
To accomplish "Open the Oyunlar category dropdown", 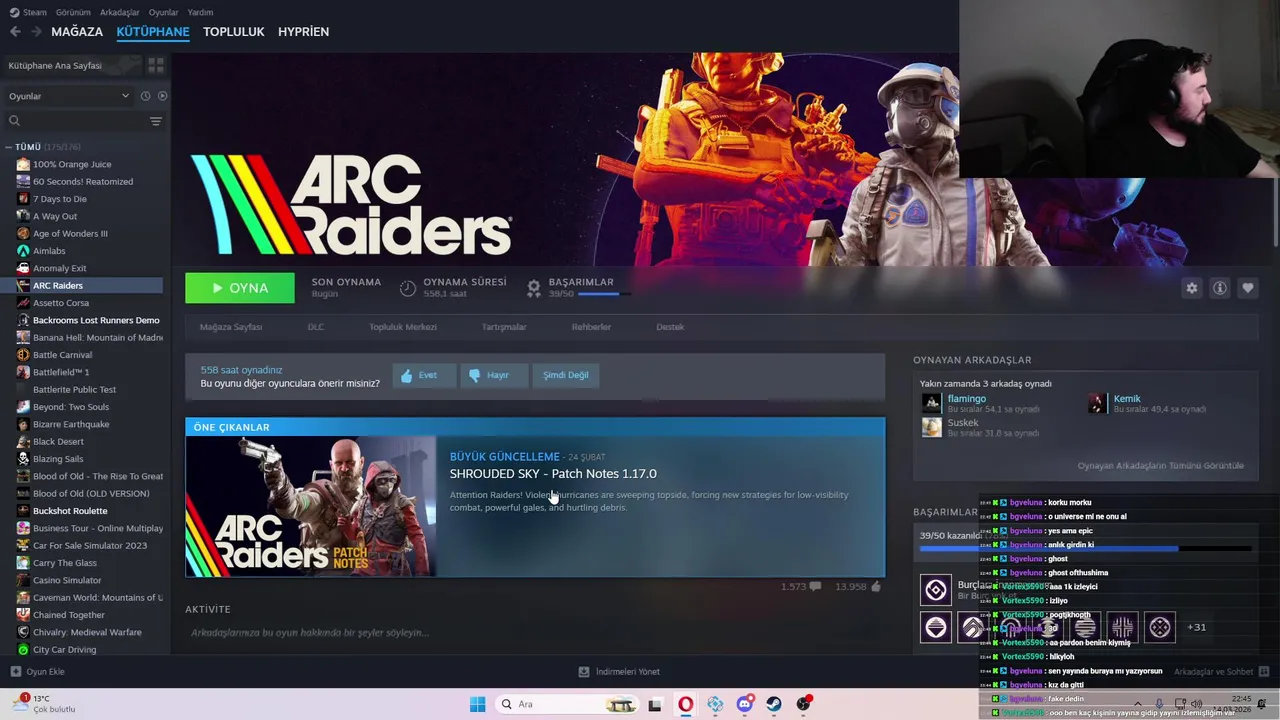I will [69, 96].
